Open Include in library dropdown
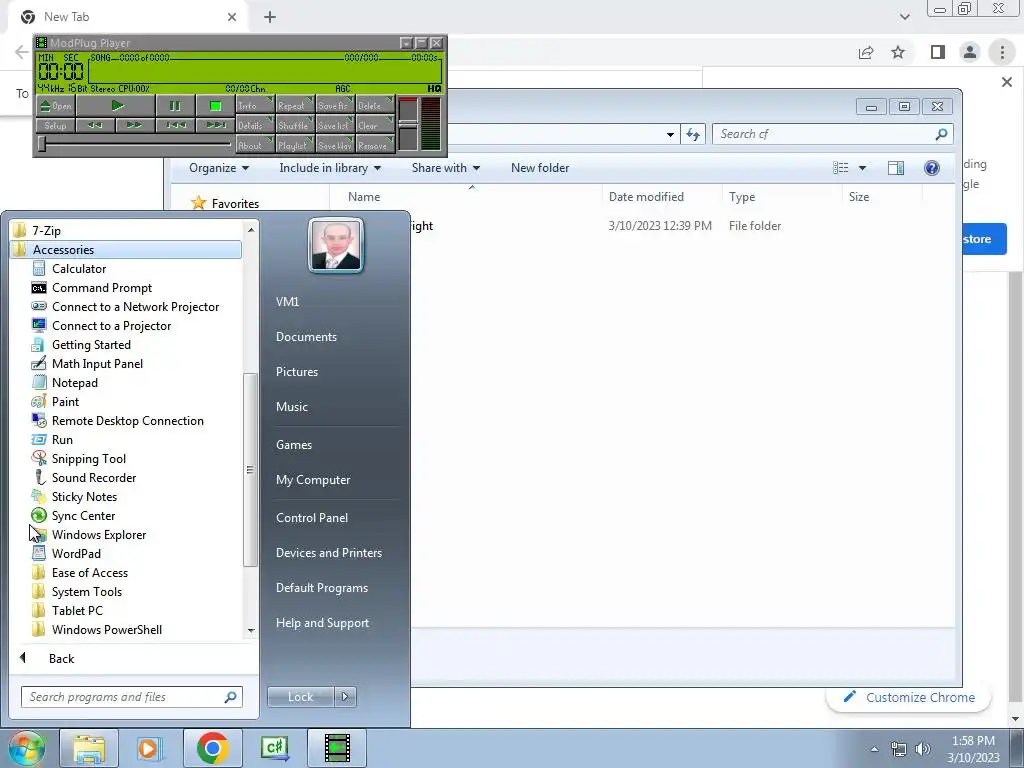Viewport: 1024px width, 768px height. [x=330, y=167]
